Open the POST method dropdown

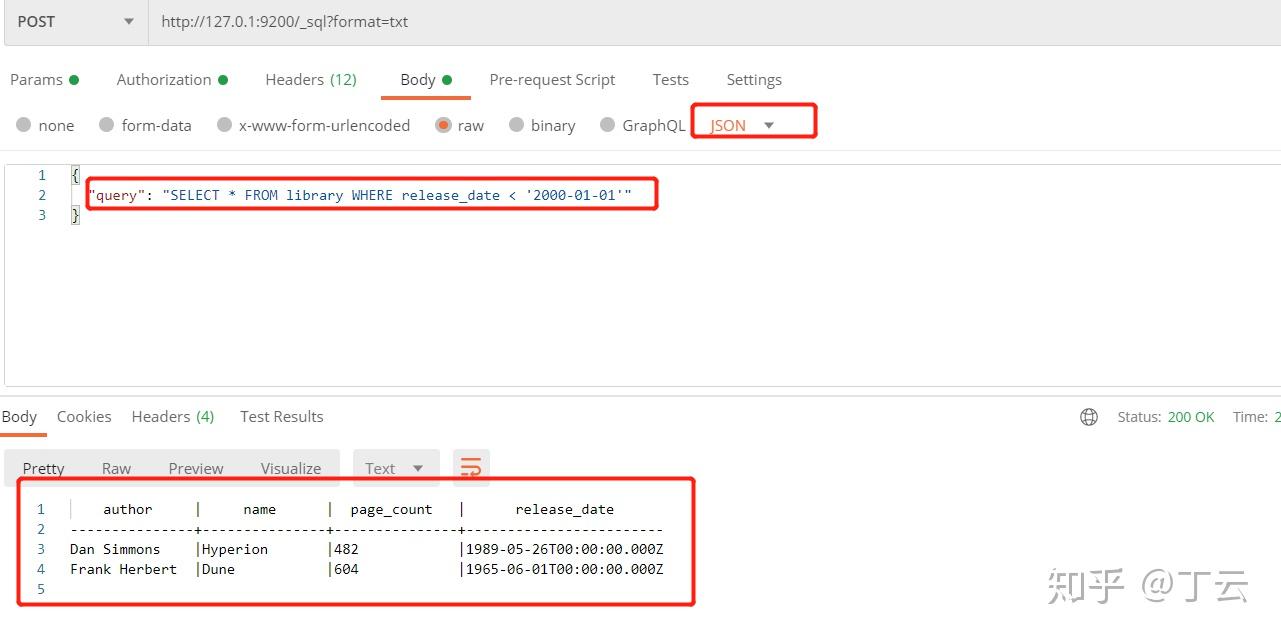click(x=75, y=21)
